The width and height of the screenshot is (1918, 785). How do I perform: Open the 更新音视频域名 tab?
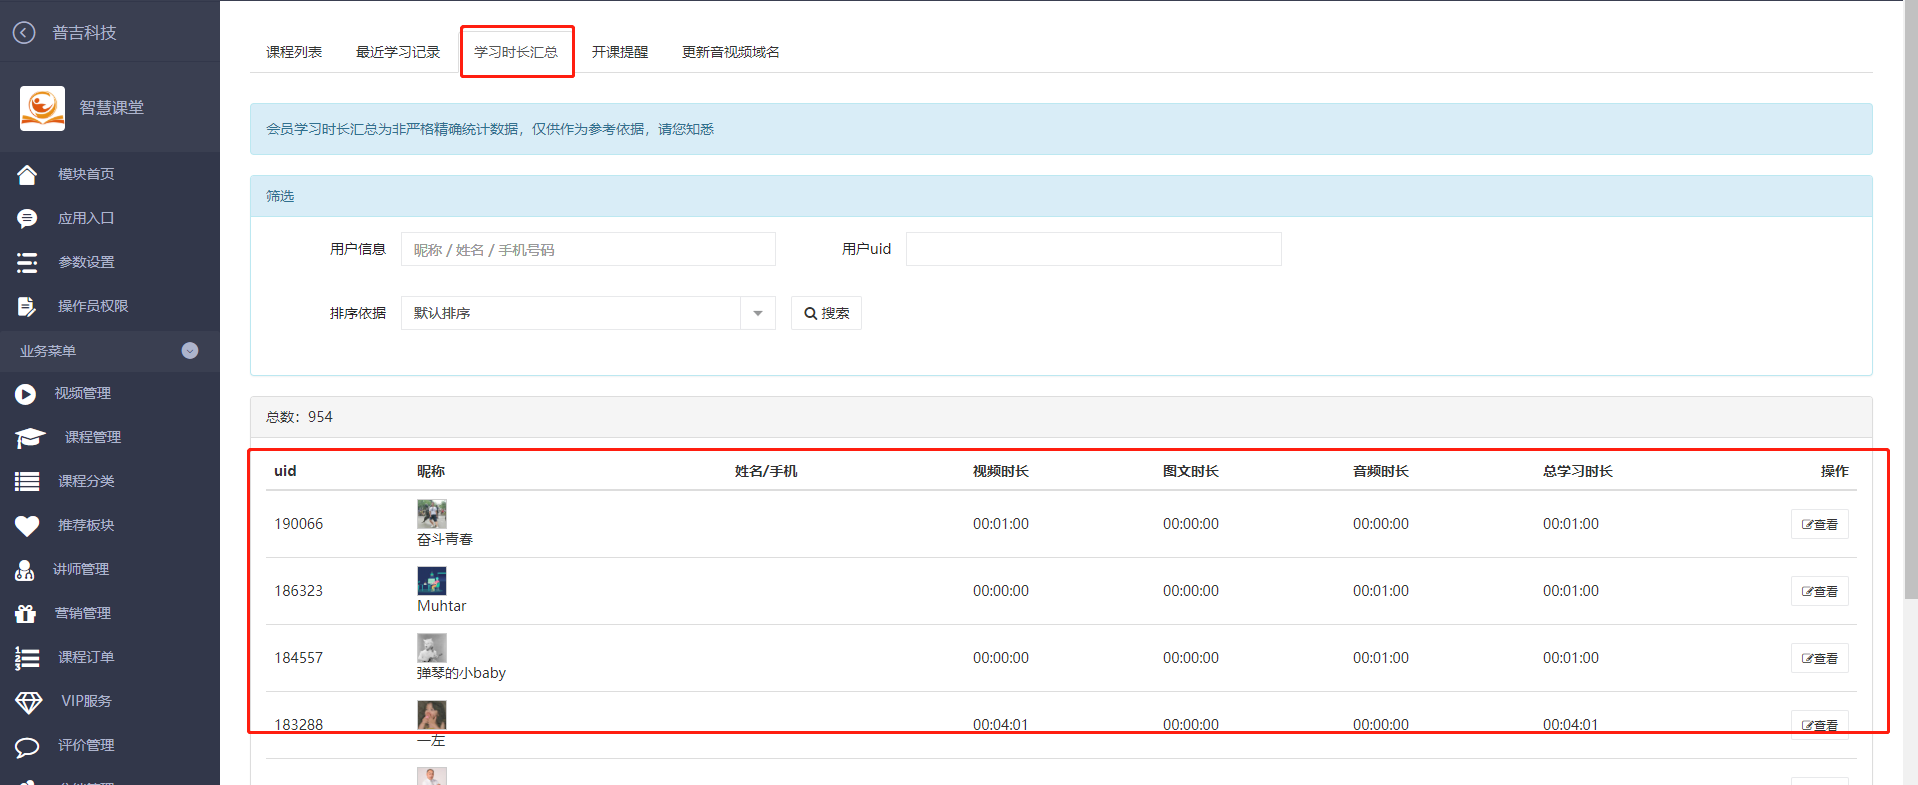731,52
